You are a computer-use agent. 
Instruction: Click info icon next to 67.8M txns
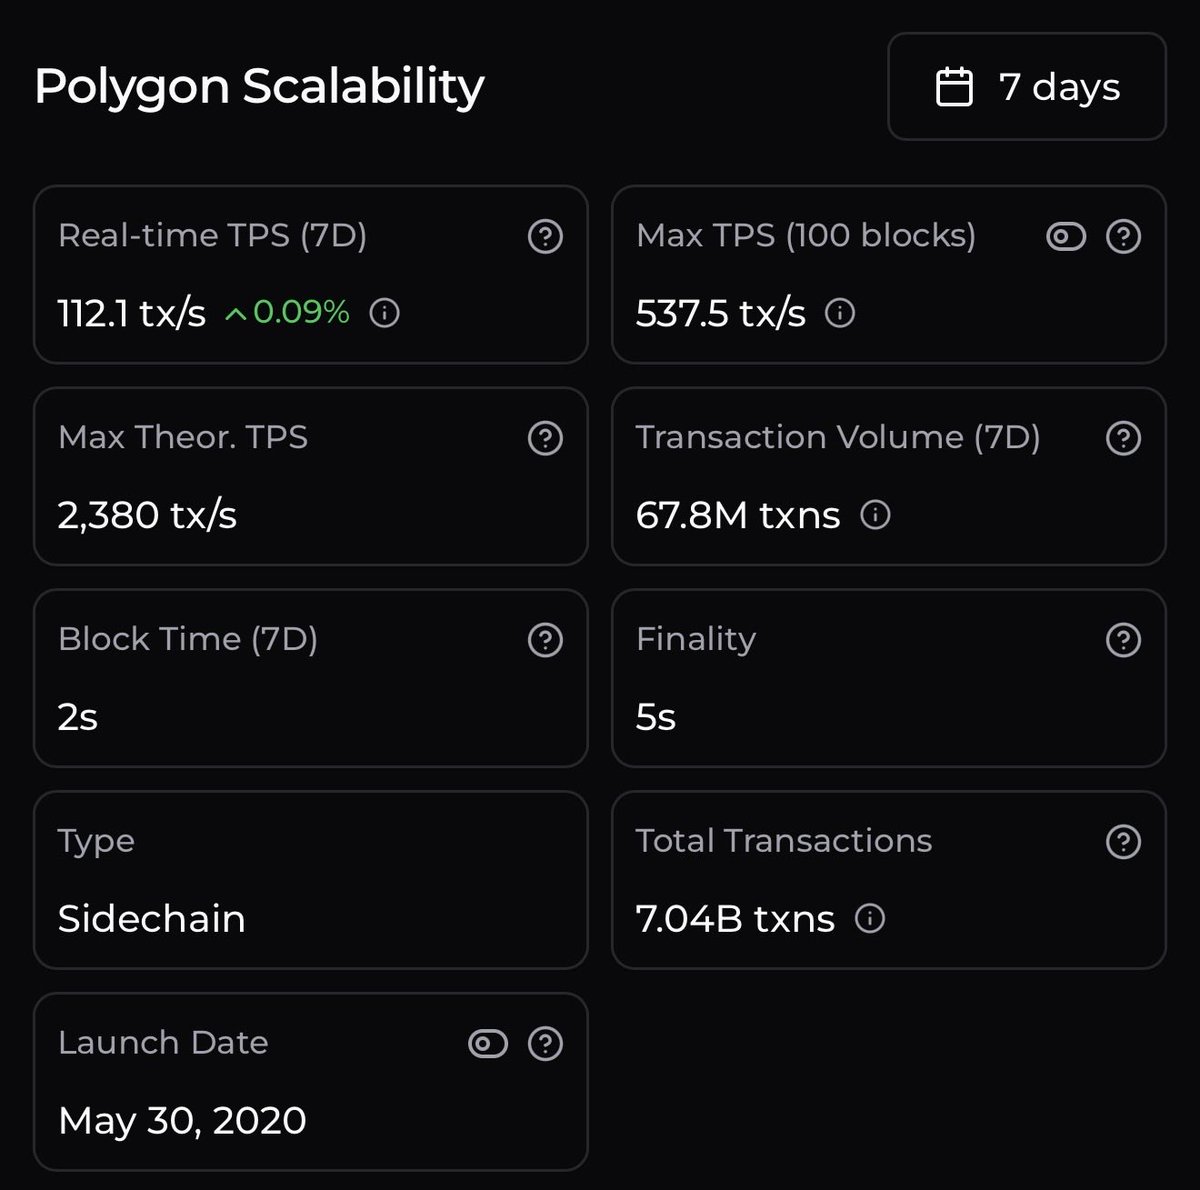coord(875,515)
